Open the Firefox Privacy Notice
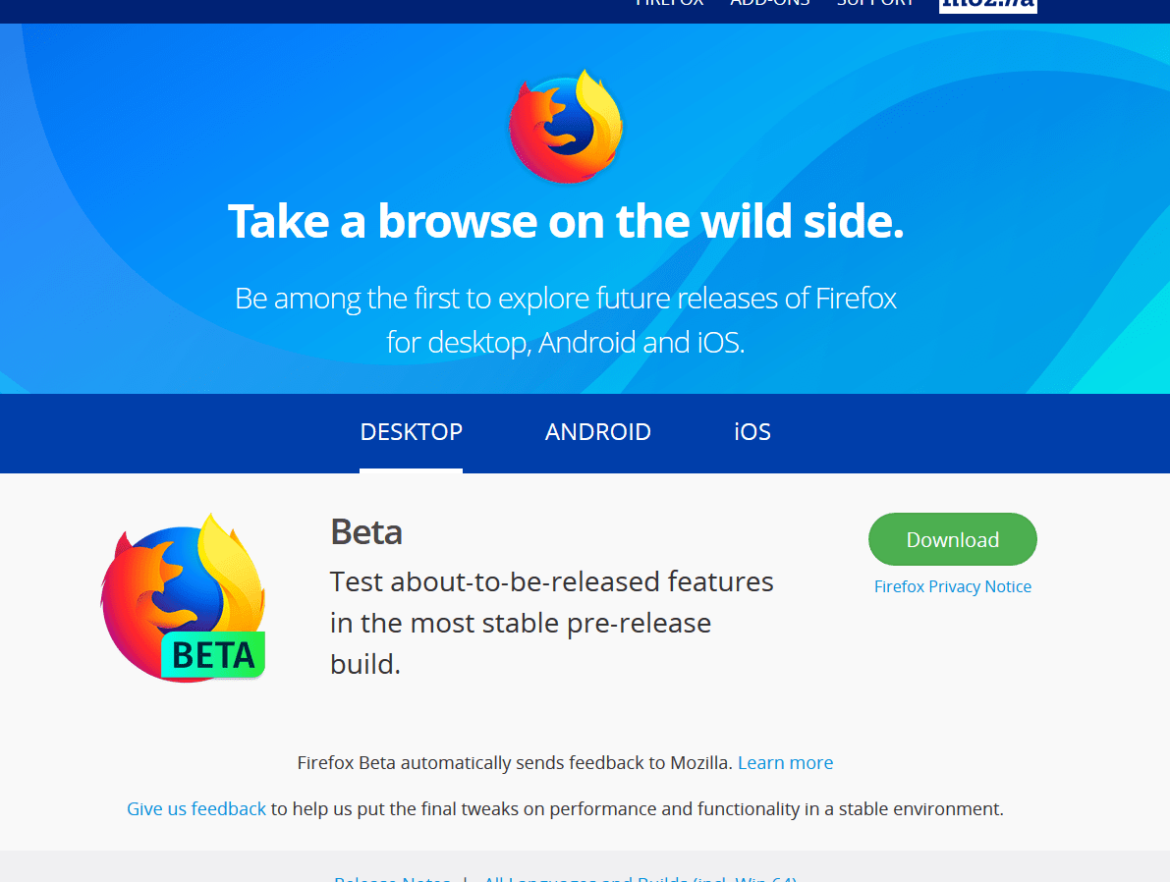The height and width of the screenshot is (882, 1170). tap(952, 587)
